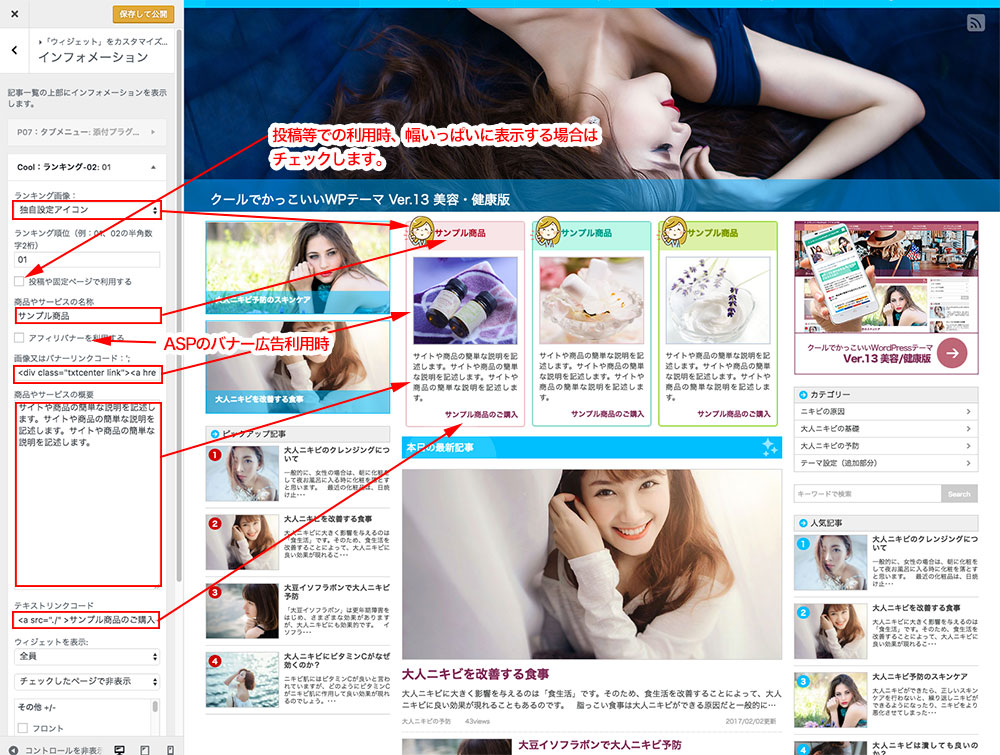Open the 大人ニキビ予防のスキンケア slider image

(298, 268)
